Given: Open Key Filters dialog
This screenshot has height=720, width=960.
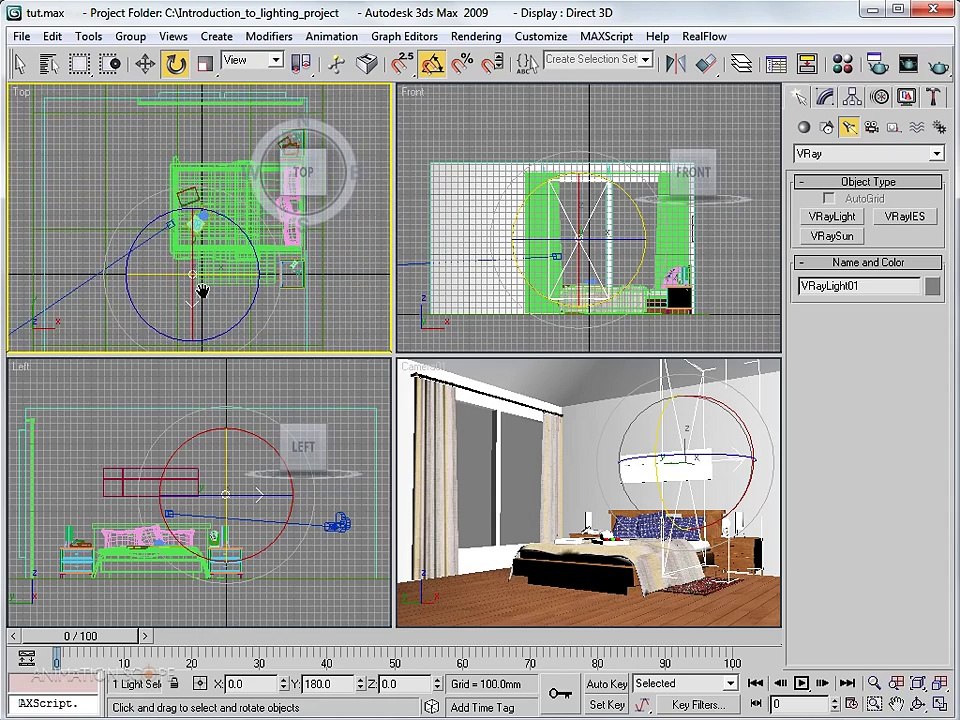Looking at the screenshot, I should [698, 705].
